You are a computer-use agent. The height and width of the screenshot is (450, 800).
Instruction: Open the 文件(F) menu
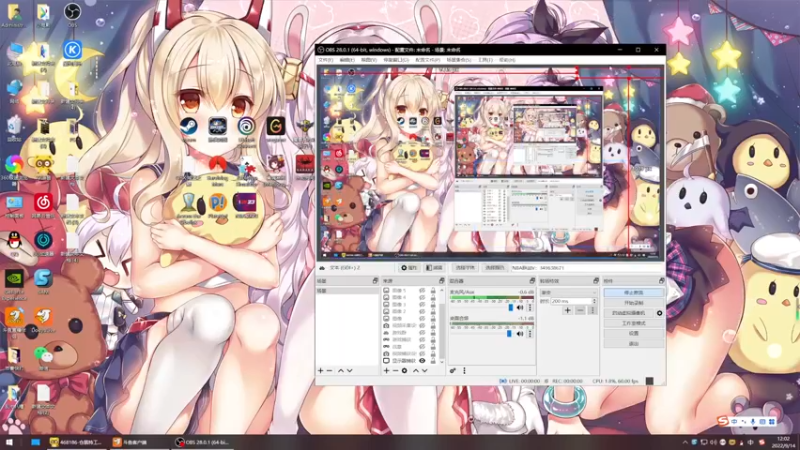[325, 60]
